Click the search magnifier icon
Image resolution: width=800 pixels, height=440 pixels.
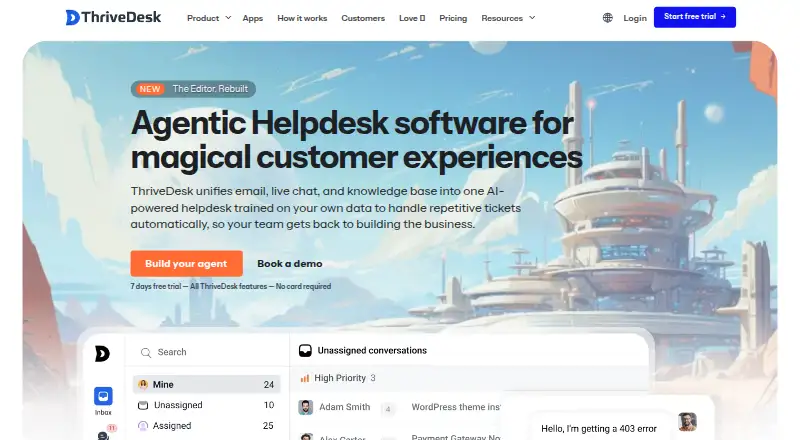point(146,352)
